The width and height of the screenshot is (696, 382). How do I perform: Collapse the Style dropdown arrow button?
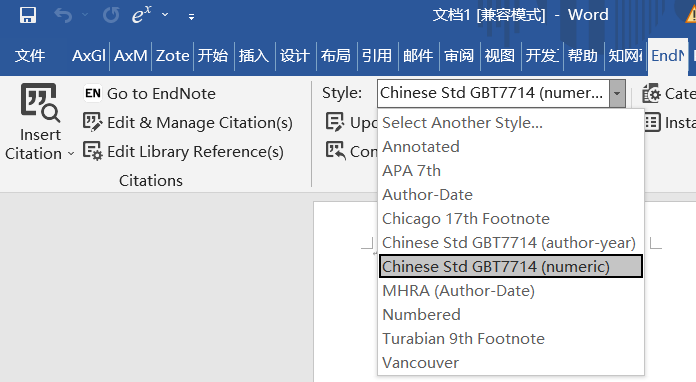point(617,94)
